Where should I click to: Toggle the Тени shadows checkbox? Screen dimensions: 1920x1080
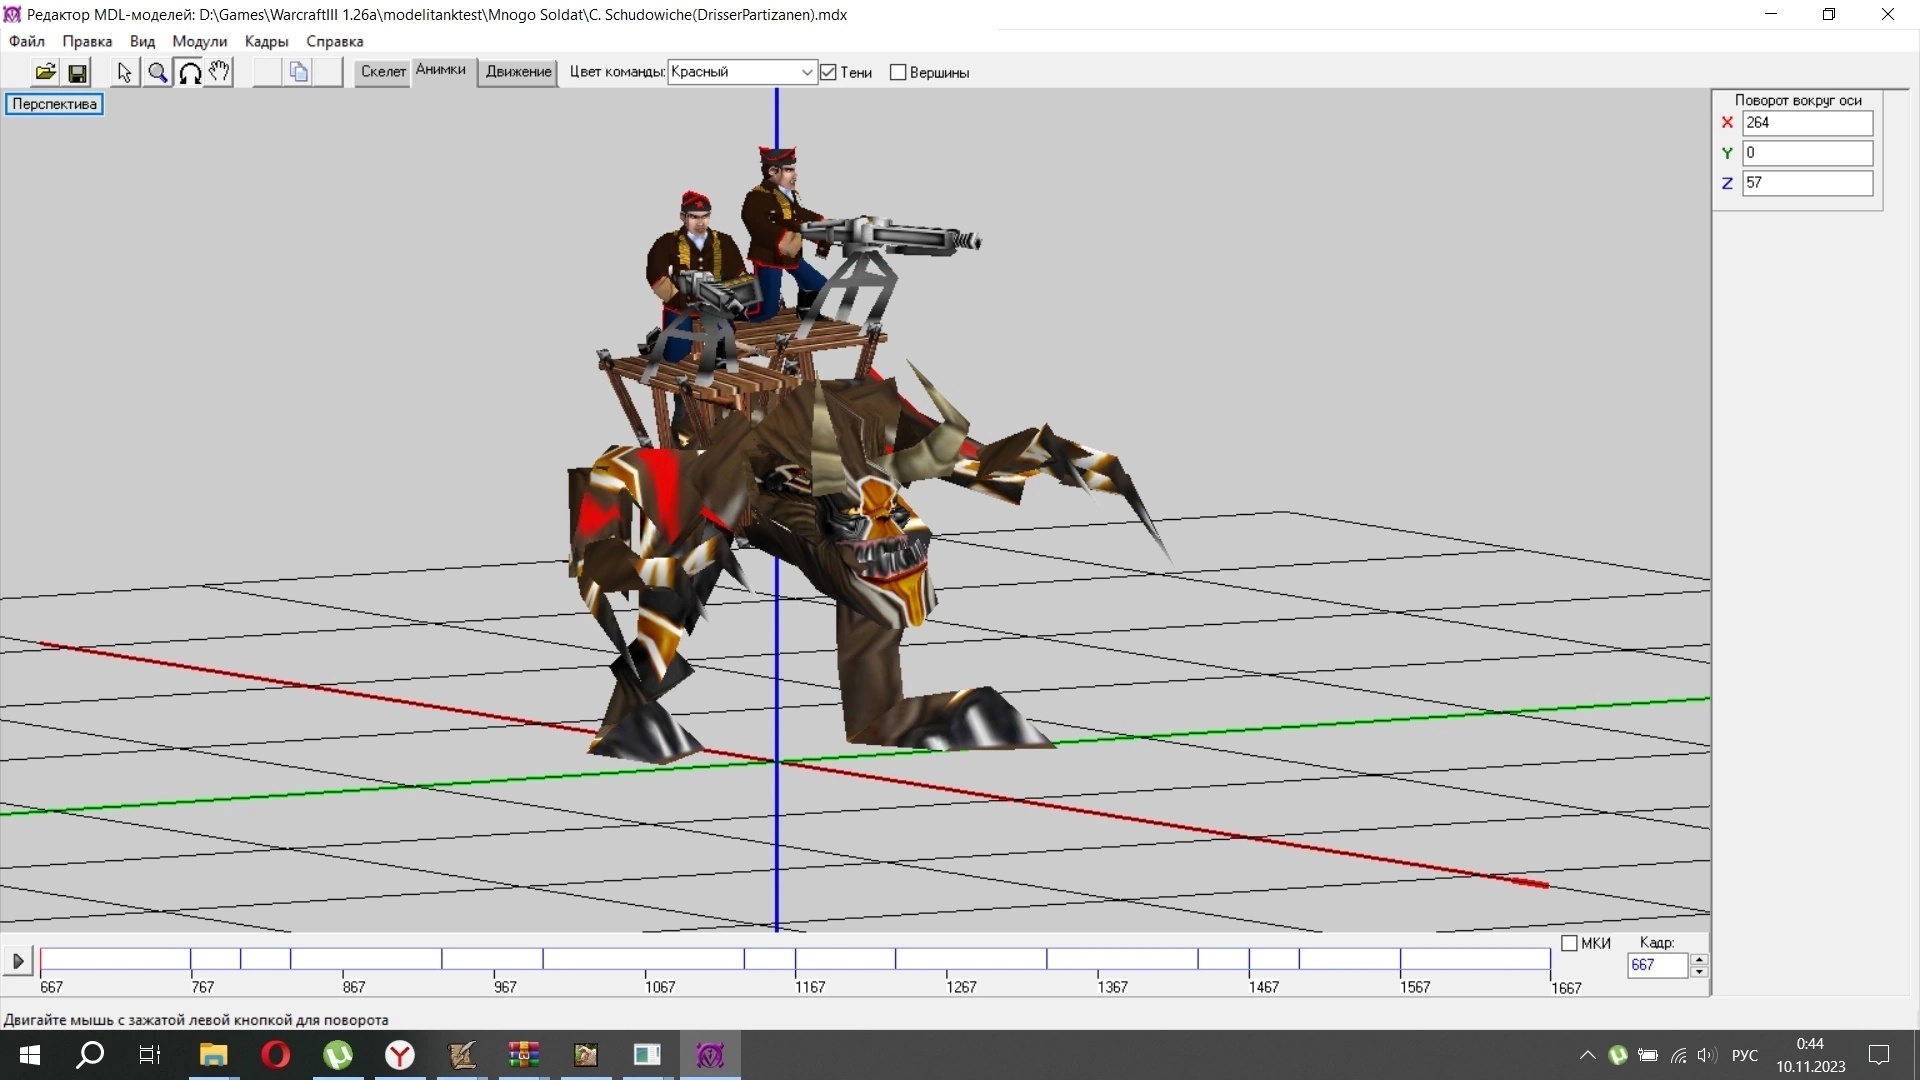[x=828, y=72]
